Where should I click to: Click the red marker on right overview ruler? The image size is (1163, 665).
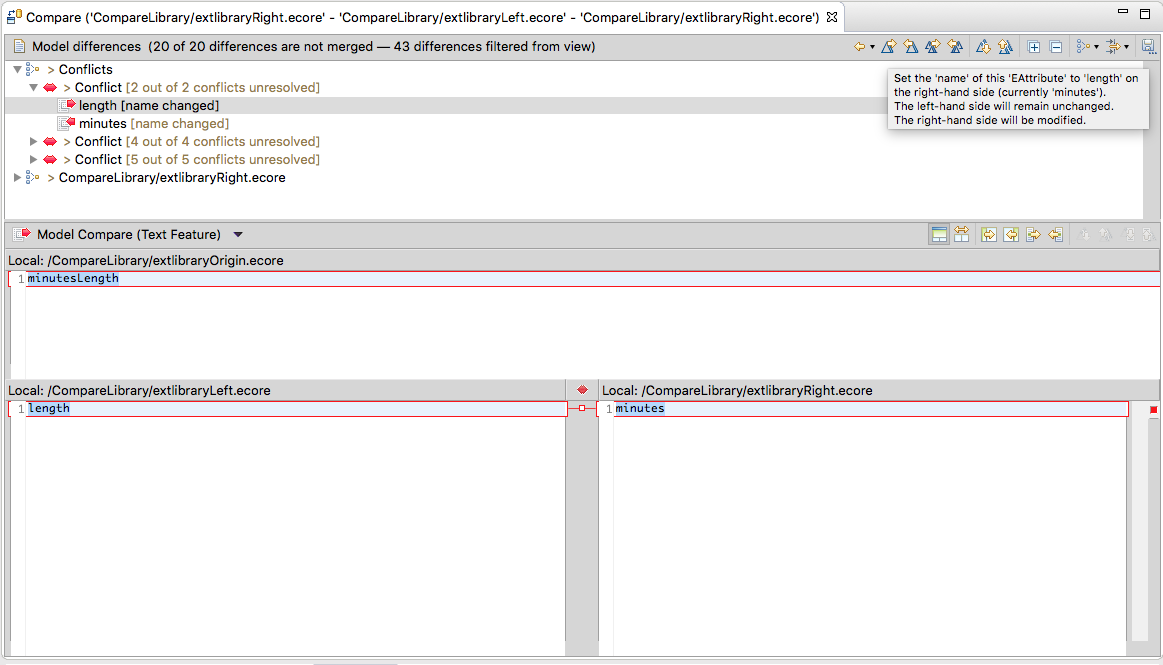coord(1153,409)
